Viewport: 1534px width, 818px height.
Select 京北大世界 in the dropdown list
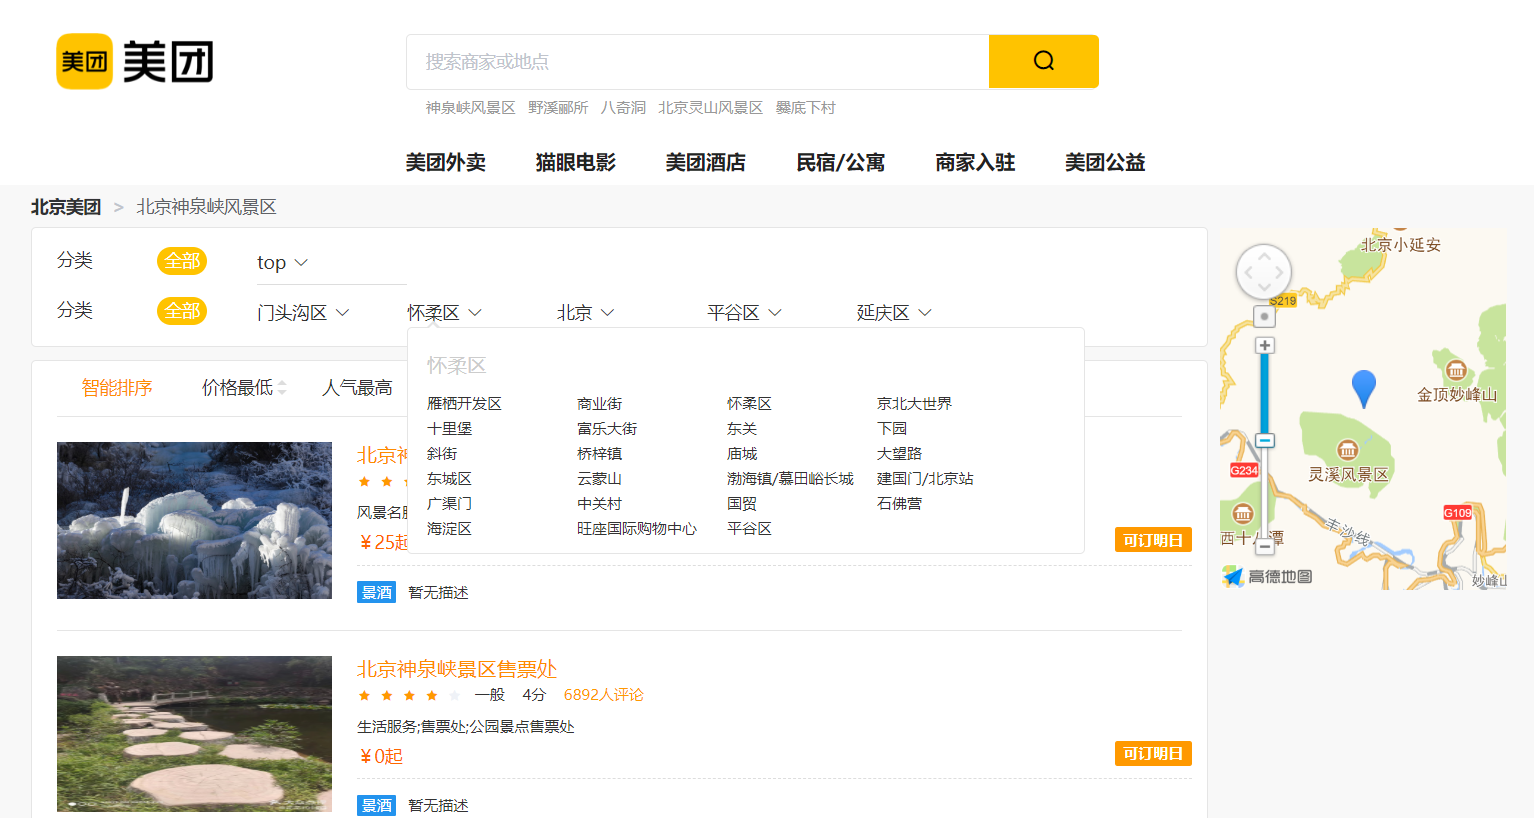tap(914, 403)
